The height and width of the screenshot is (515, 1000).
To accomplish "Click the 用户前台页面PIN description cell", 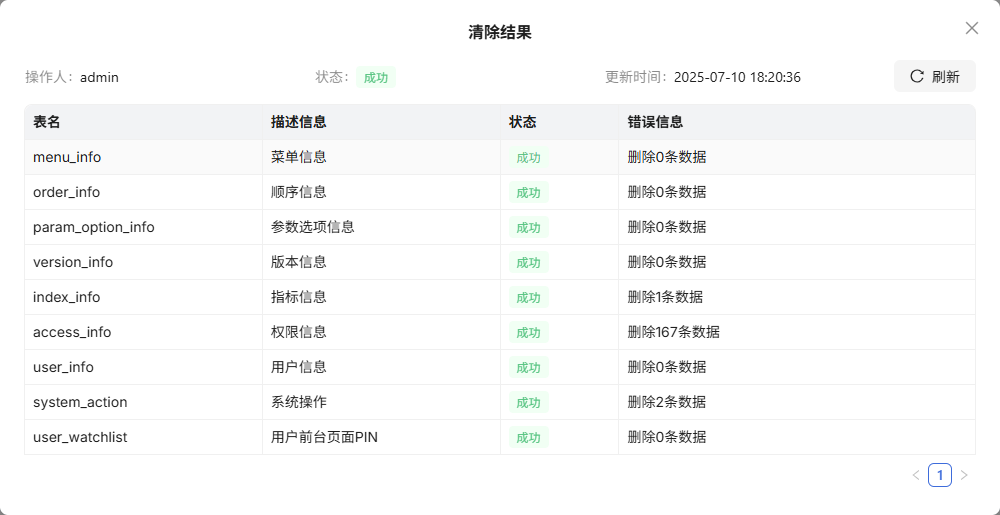I will point(324,437).
